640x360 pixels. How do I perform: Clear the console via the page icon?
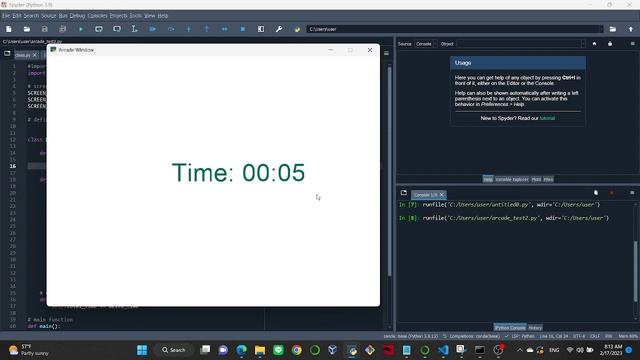[x=596, y=193]
